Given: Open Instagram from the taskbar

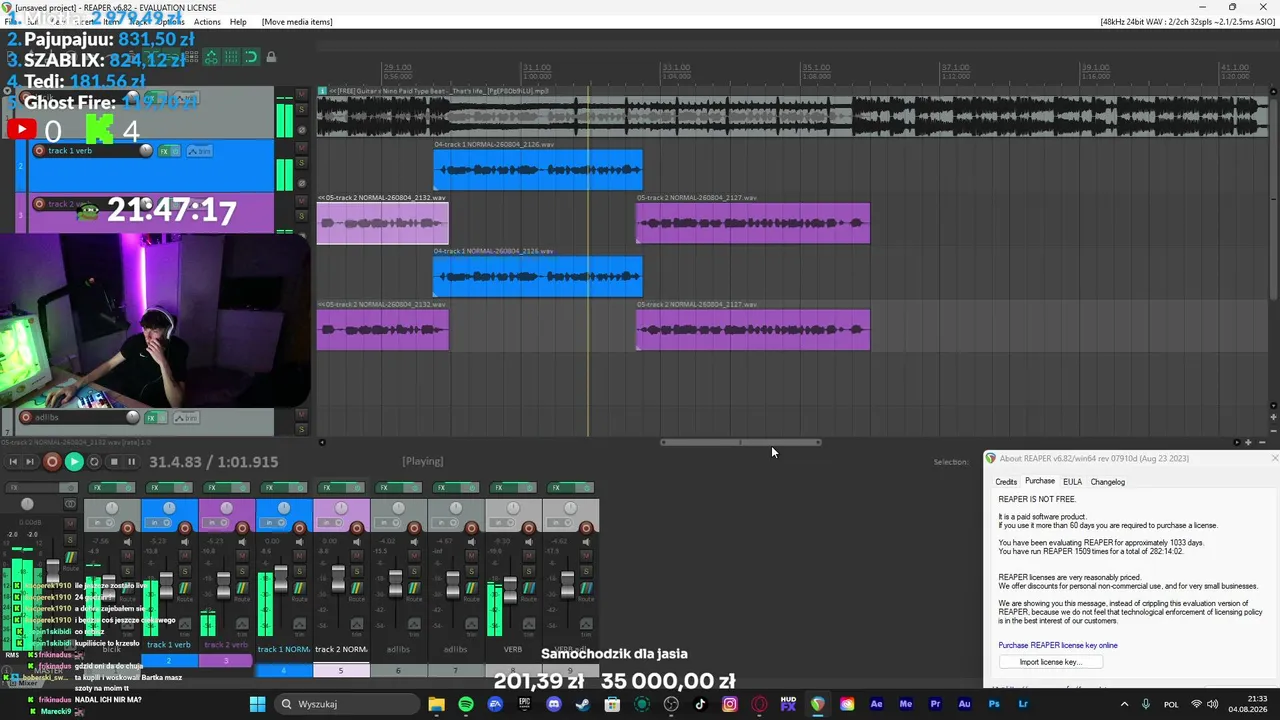Looking at the screenshot, I should (730, 704).
